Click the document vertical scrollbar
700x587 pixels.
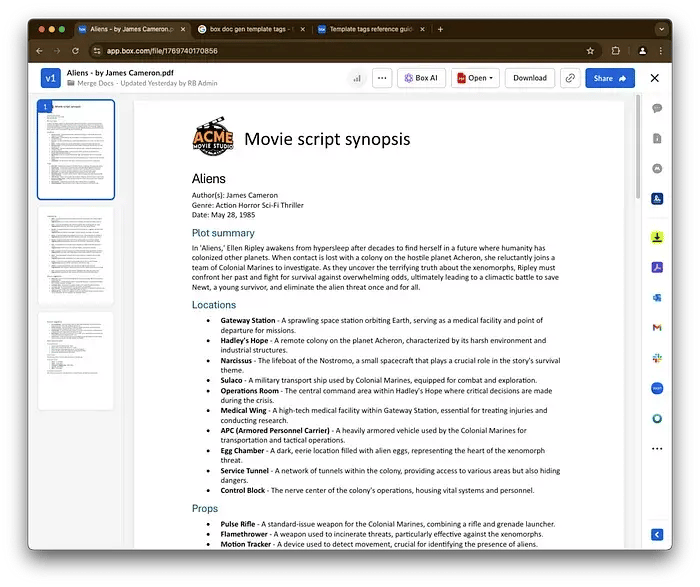[x=638, y=147]
